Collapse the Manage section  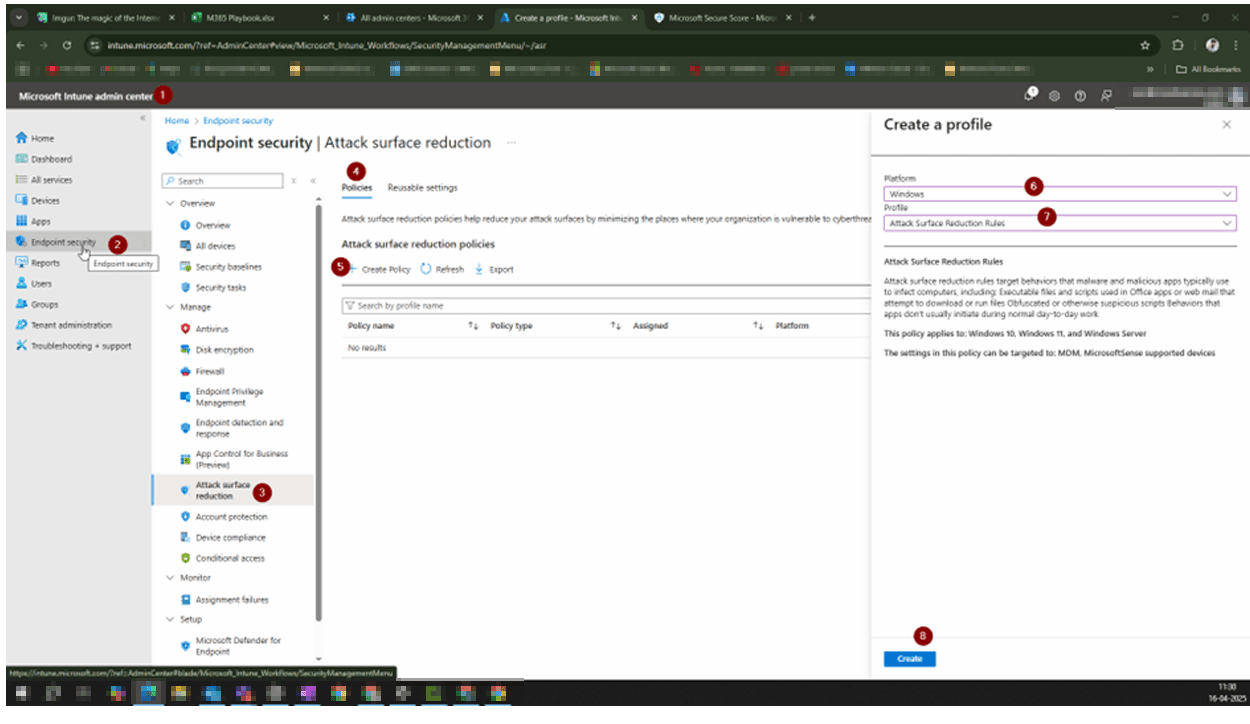pos(169,307)
